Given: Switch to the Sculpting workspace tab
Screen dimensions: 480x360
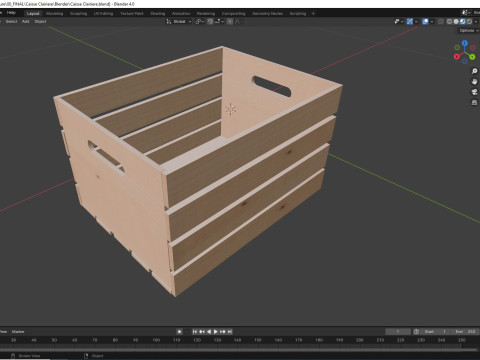Looking at the screenshot, I should click(x=78, y=13).
